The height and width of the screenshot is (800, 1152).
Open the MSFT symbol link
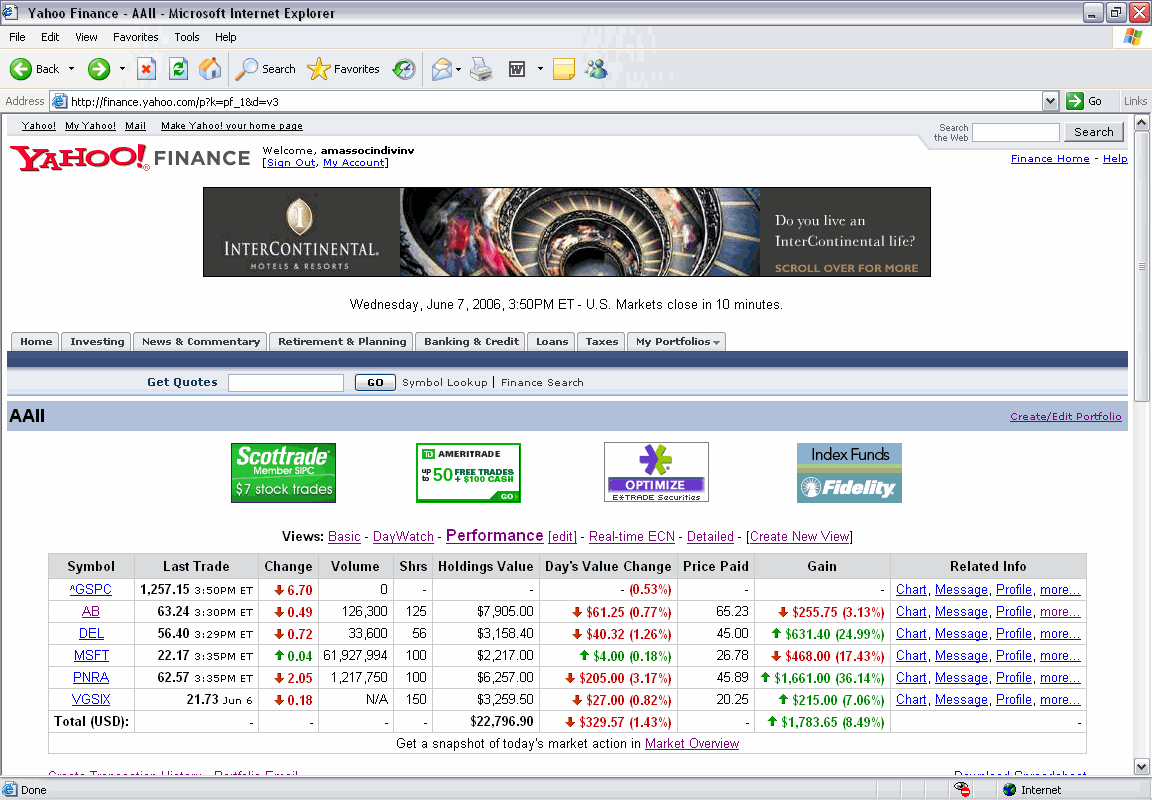pos(91,656)
